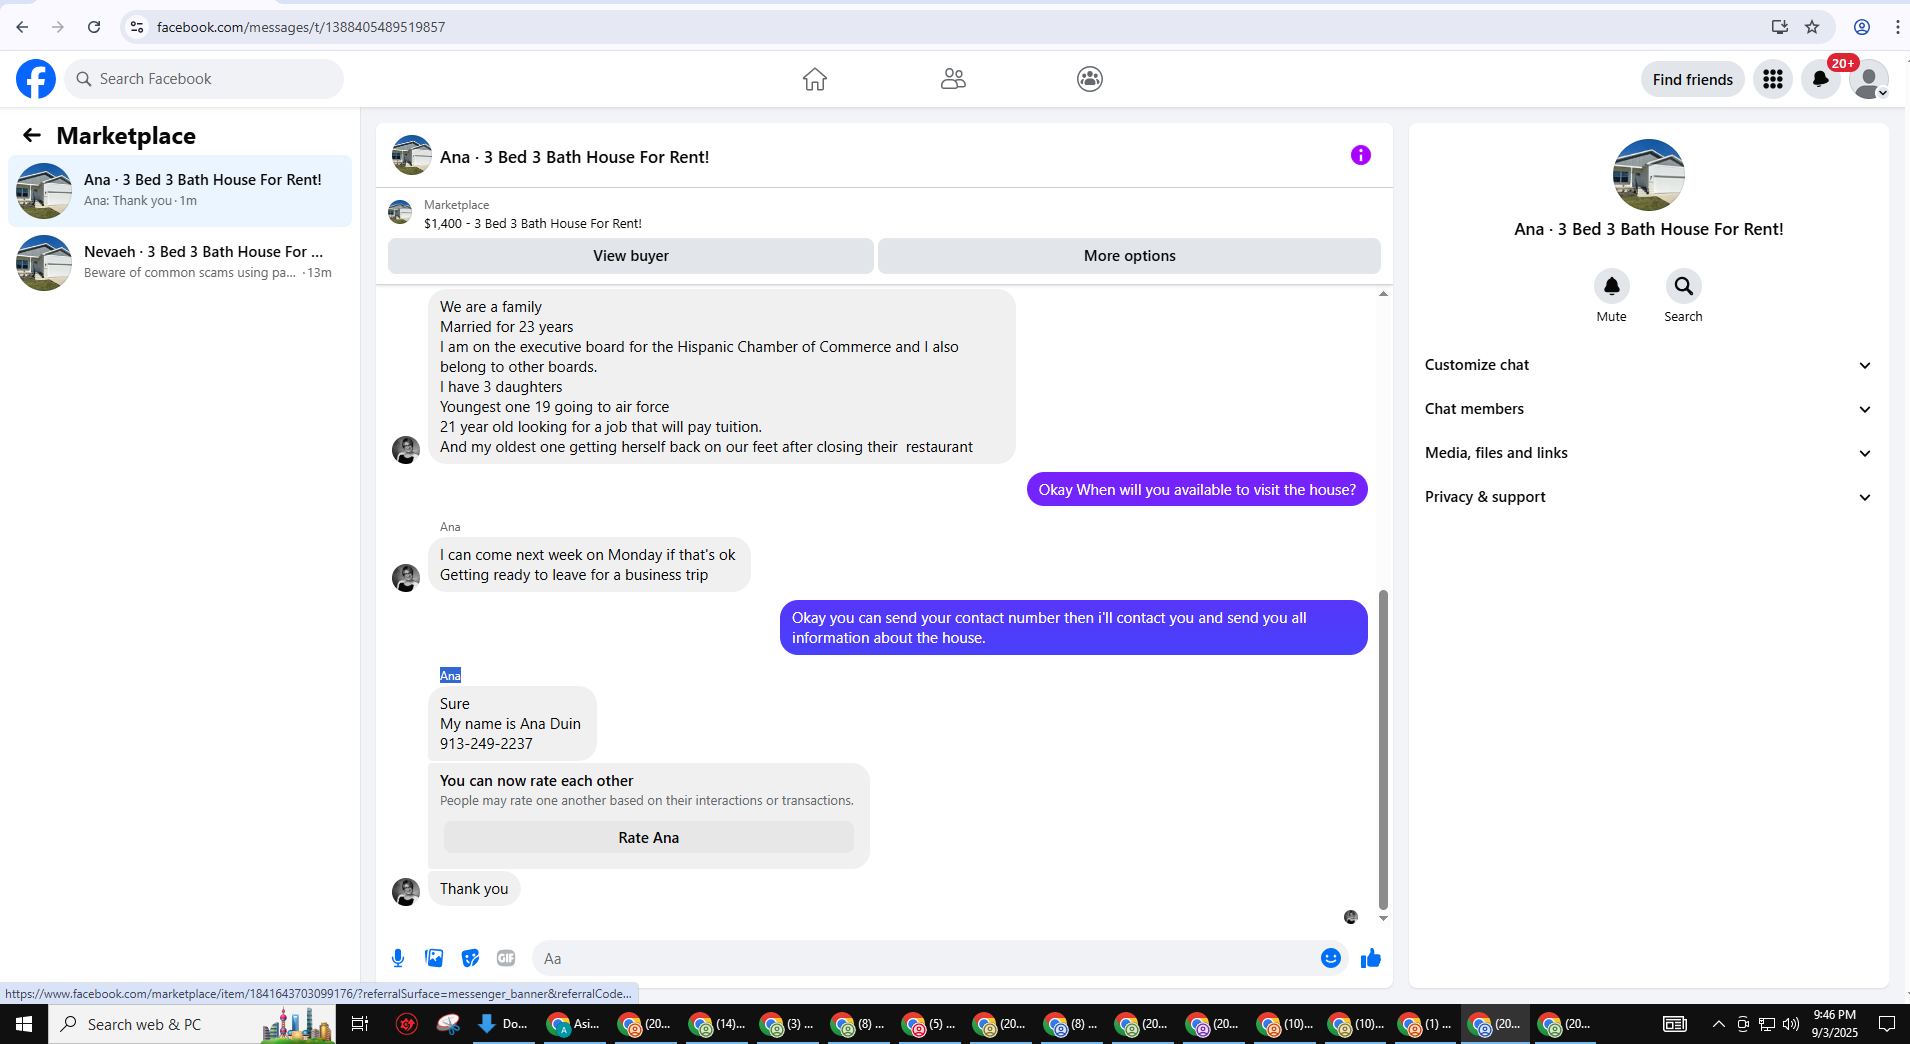Go to the Home feed icon
Image resolution: width=1910 pixels, height=1044 pixels.
pyautogui.click(x=815, y=79)
